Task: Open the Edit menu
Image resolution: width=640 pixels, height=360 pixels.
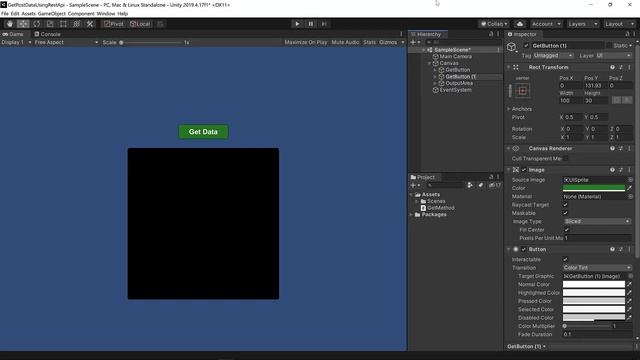Action: [x=15, y=13]
